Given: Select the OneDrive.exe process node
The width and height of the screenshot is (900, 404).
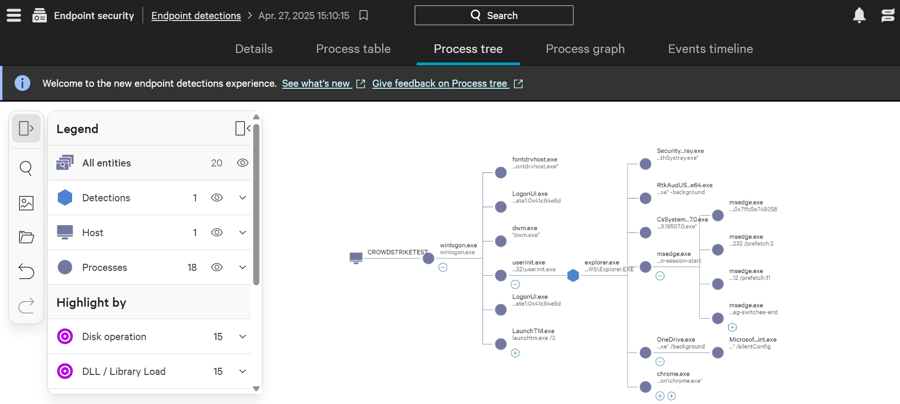Looking at the screenshot, I should point(645,352).
